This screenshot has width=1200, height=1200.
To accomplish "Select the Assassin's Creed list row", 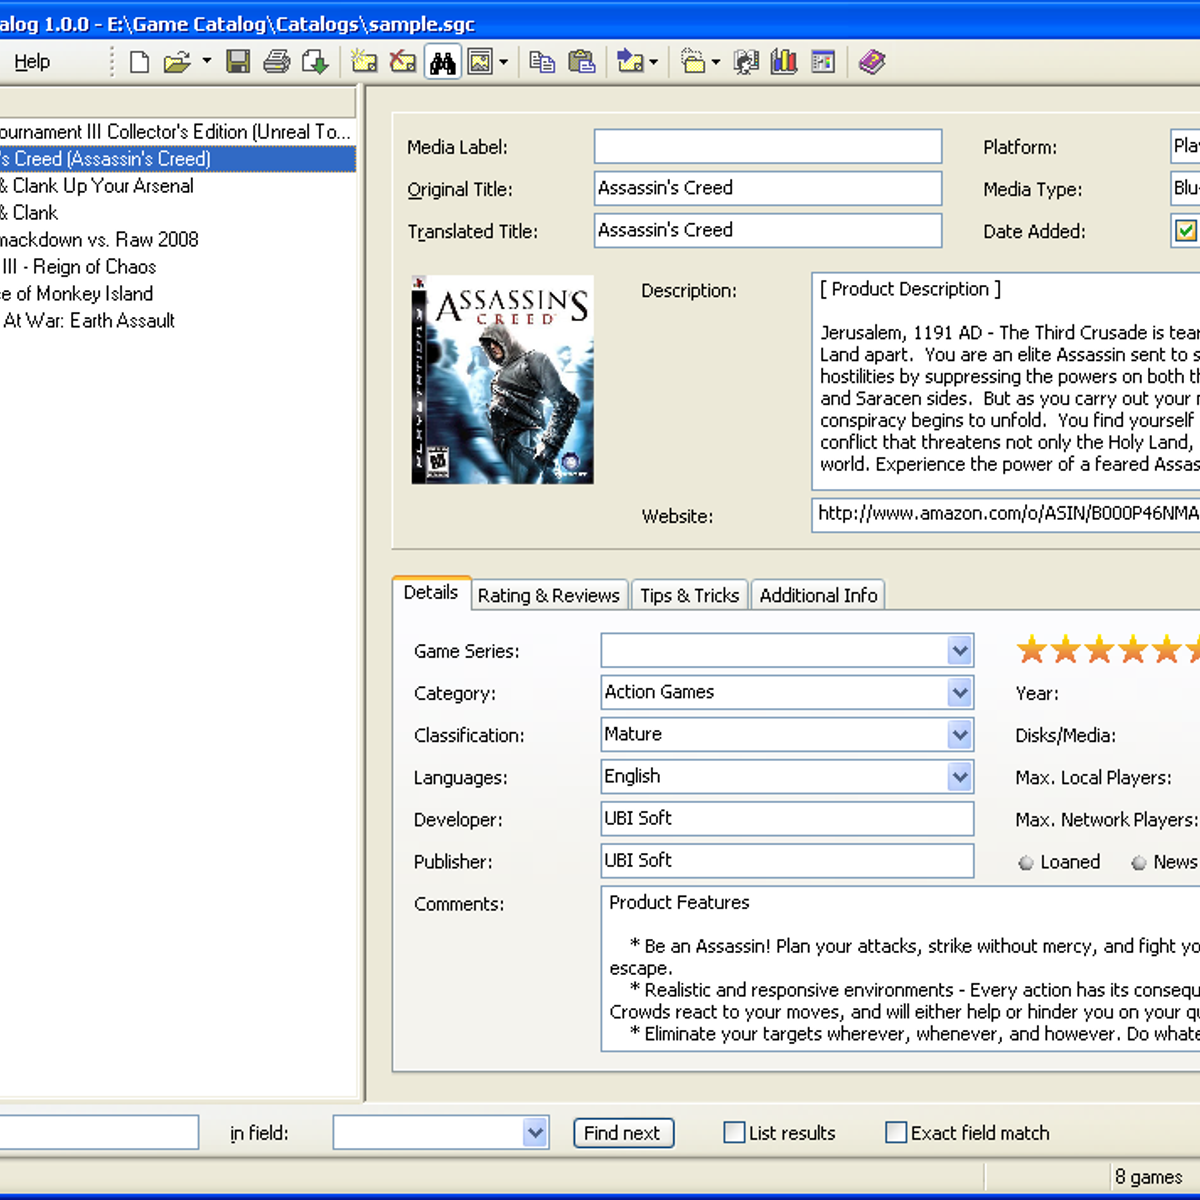I will point(177,159).
